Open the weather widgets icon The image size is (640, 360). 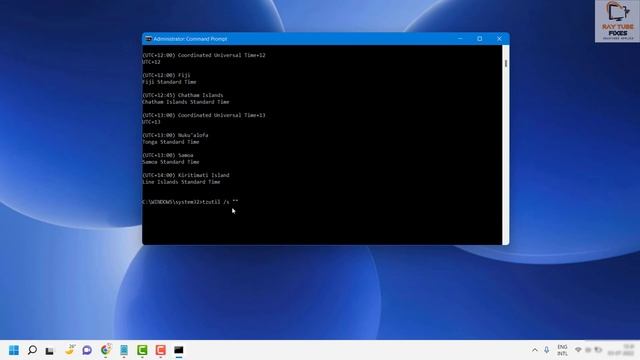click(70, 350)
